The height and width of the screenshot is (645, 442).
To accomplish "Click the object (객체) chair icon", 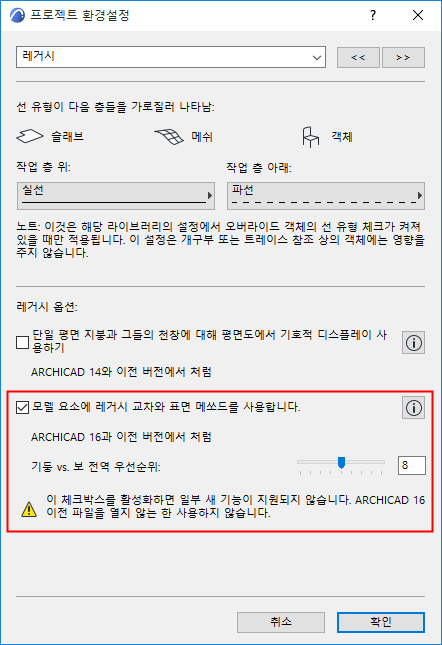I will (310, 137).
